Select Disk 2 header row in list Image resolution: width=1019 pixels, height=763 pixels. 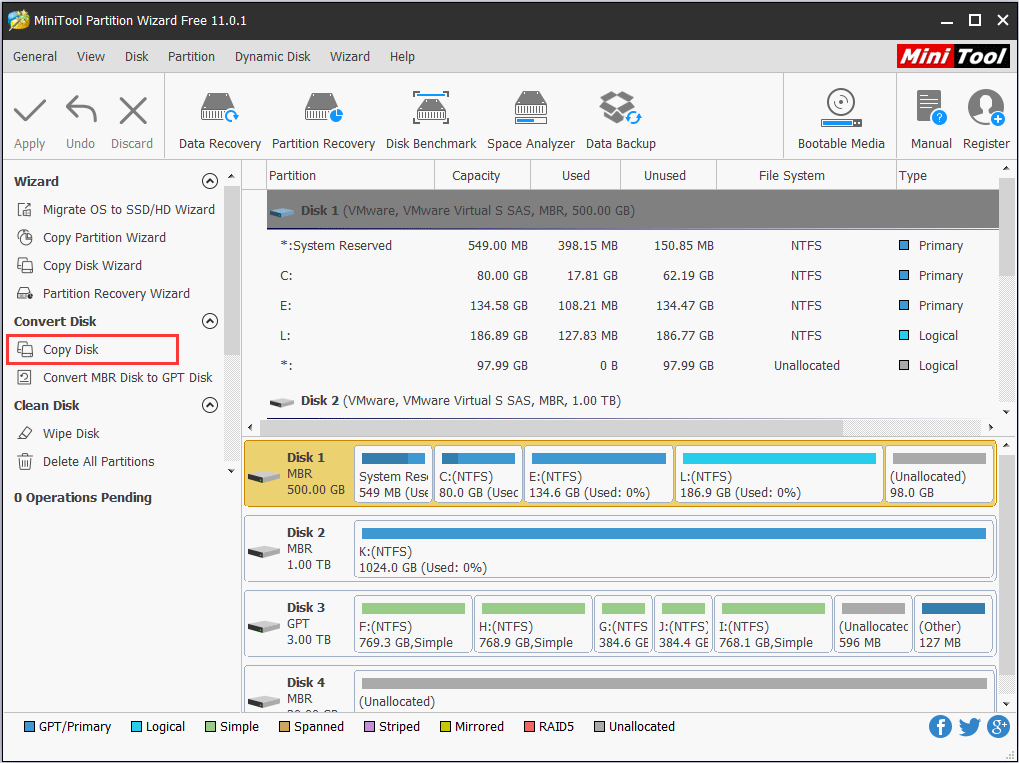[x=632, y=401]
